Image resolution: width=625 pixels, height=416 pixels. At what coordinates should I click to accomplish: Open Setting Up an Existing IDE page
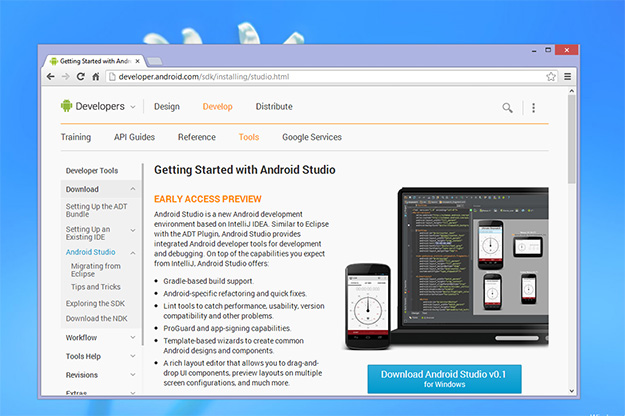88,233
